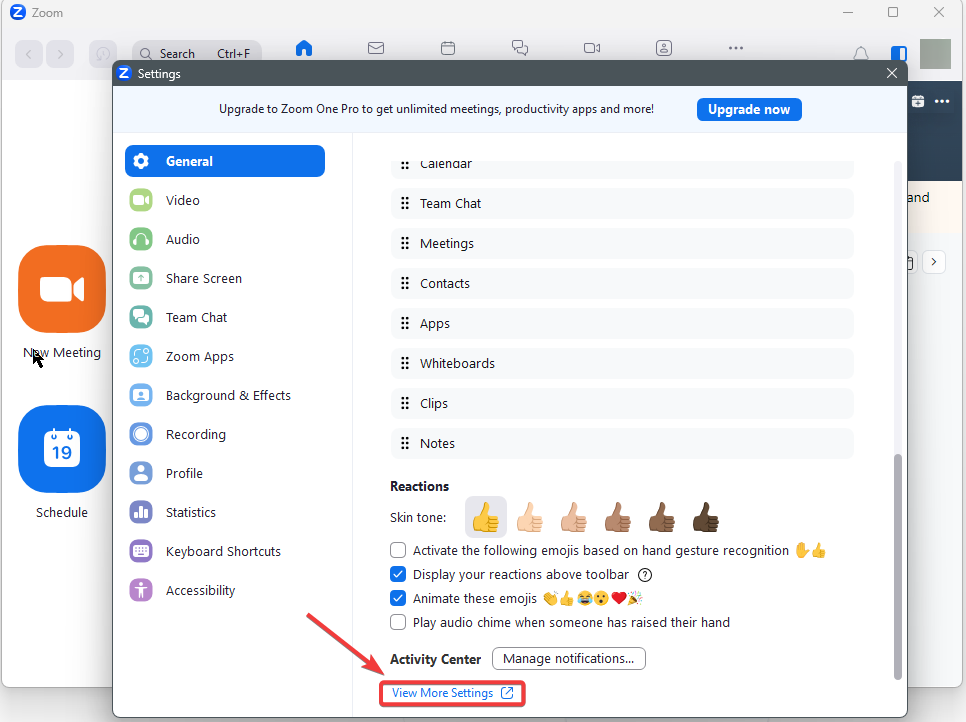Choose the medium-light skin tone thumbs-up
The height and width of the screenshot is (722, 966).
click(574, 517)
